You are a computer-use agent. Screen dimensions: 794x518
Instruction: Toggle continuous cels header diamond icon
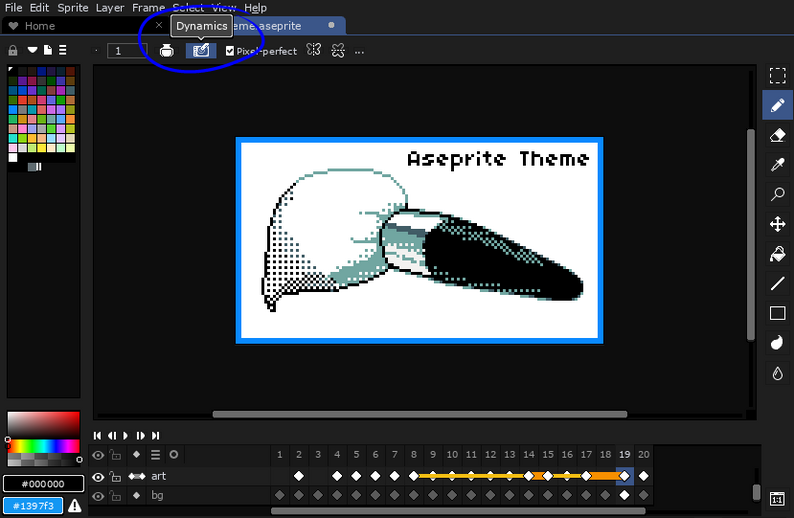136,454
